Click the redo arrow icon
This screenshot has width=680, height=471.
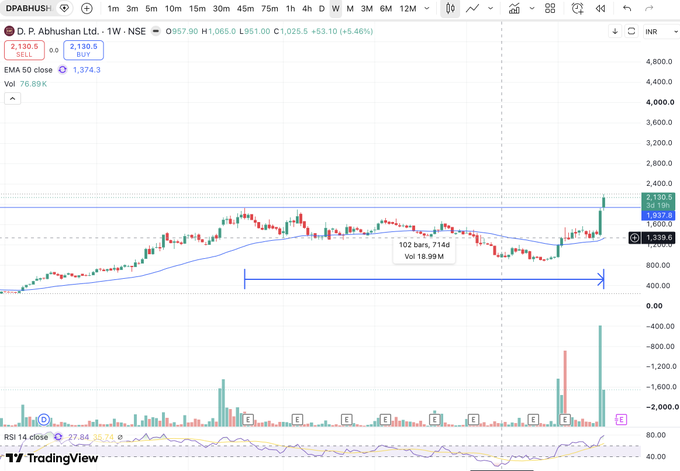[649, 8]
